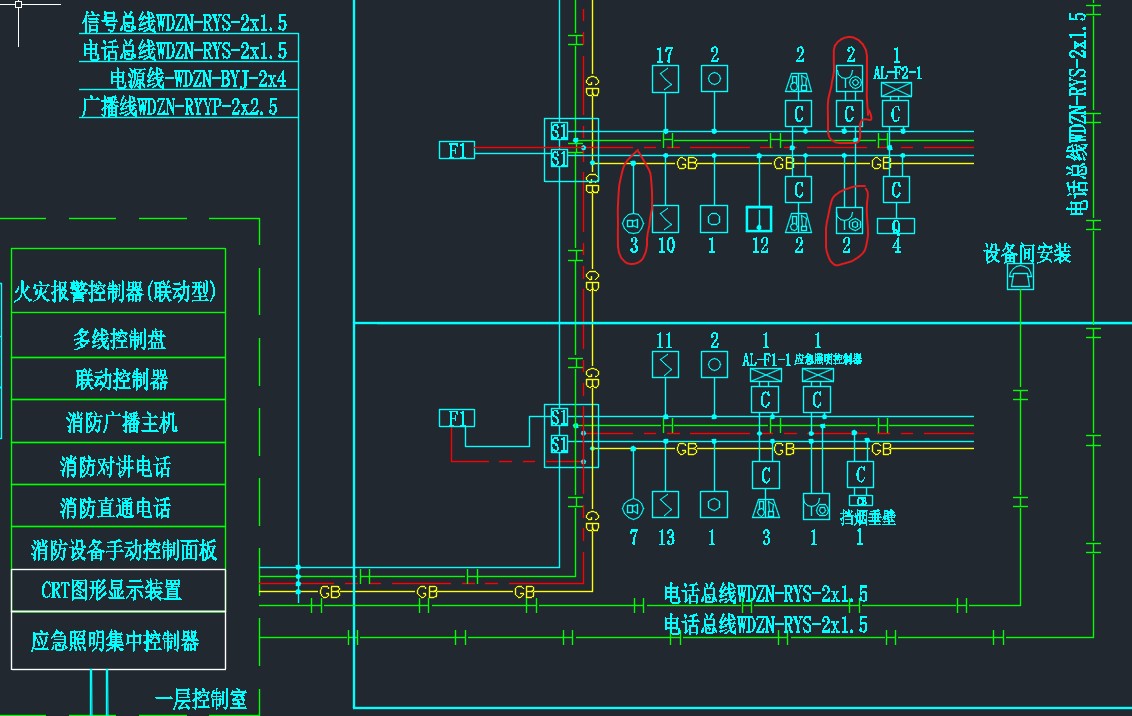Pick the round speaker symbol with count 7
Viewport: 1132px width, 716px height.
coord(632,509)
